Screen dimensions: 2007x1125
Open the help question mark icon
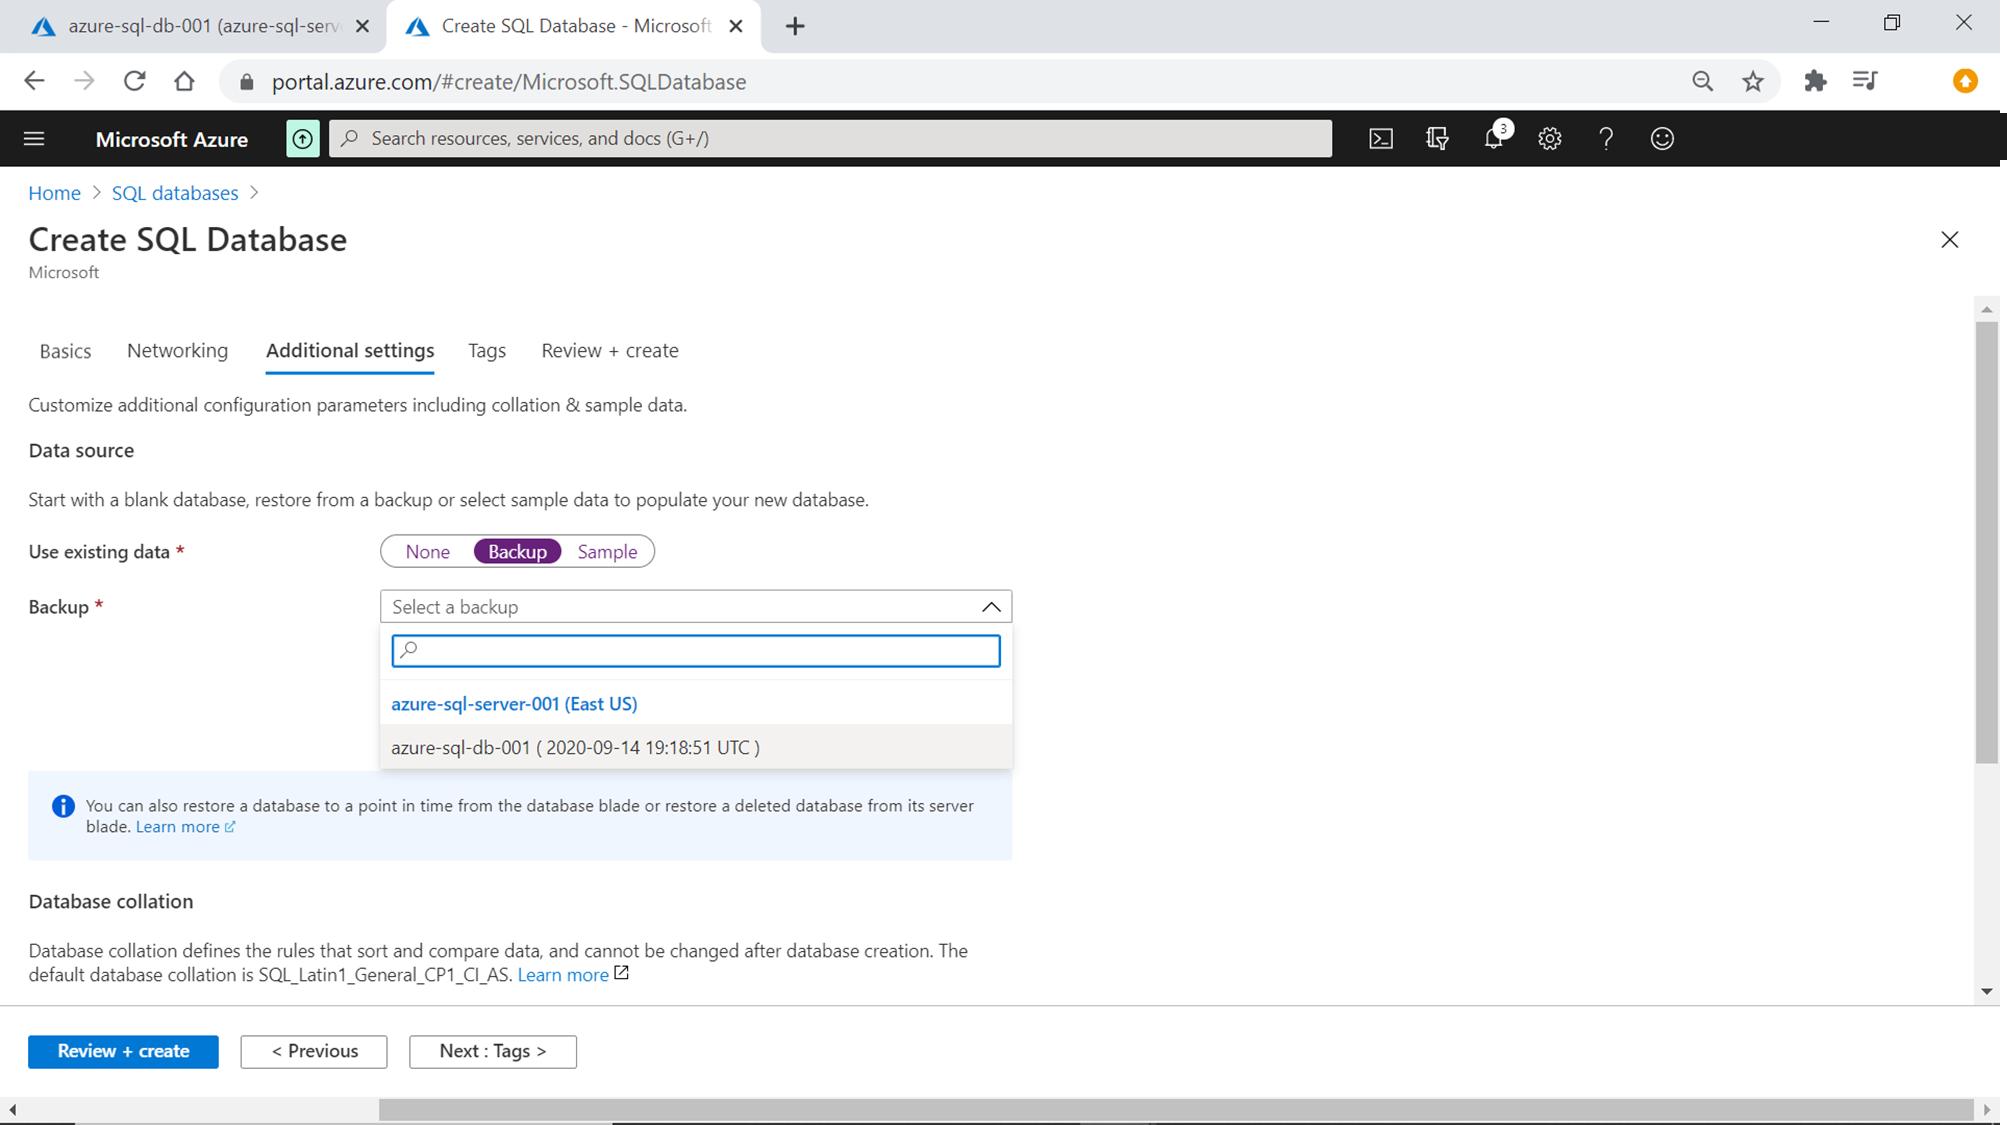click(x=1605, y=139)
